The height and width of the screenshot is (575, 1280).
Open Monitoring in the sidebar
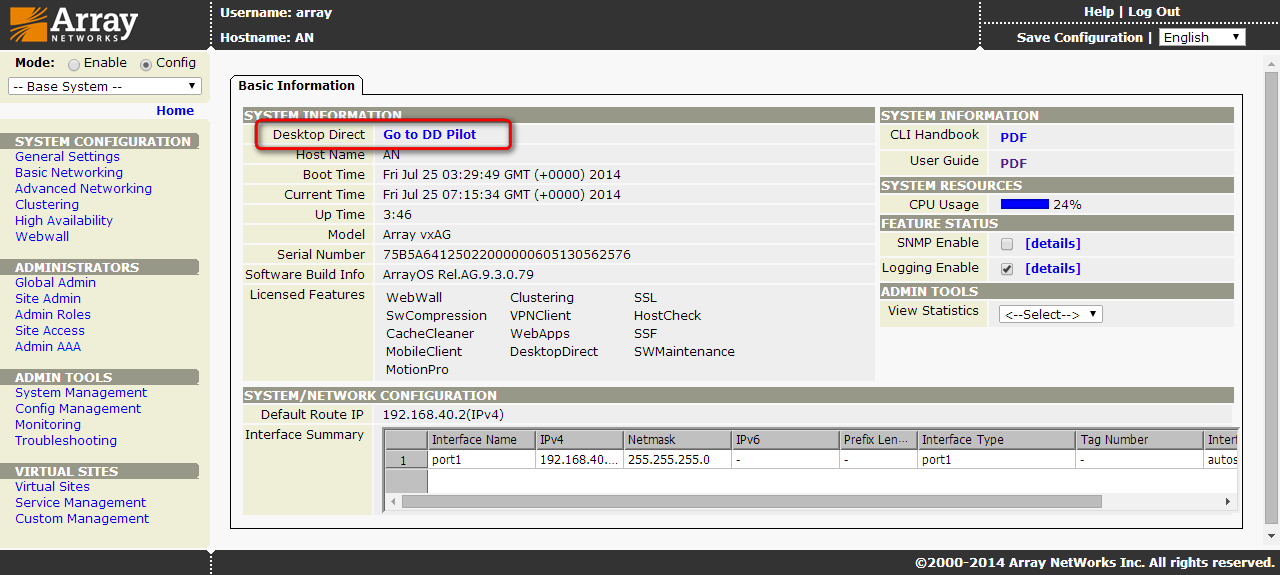(48, 425)
